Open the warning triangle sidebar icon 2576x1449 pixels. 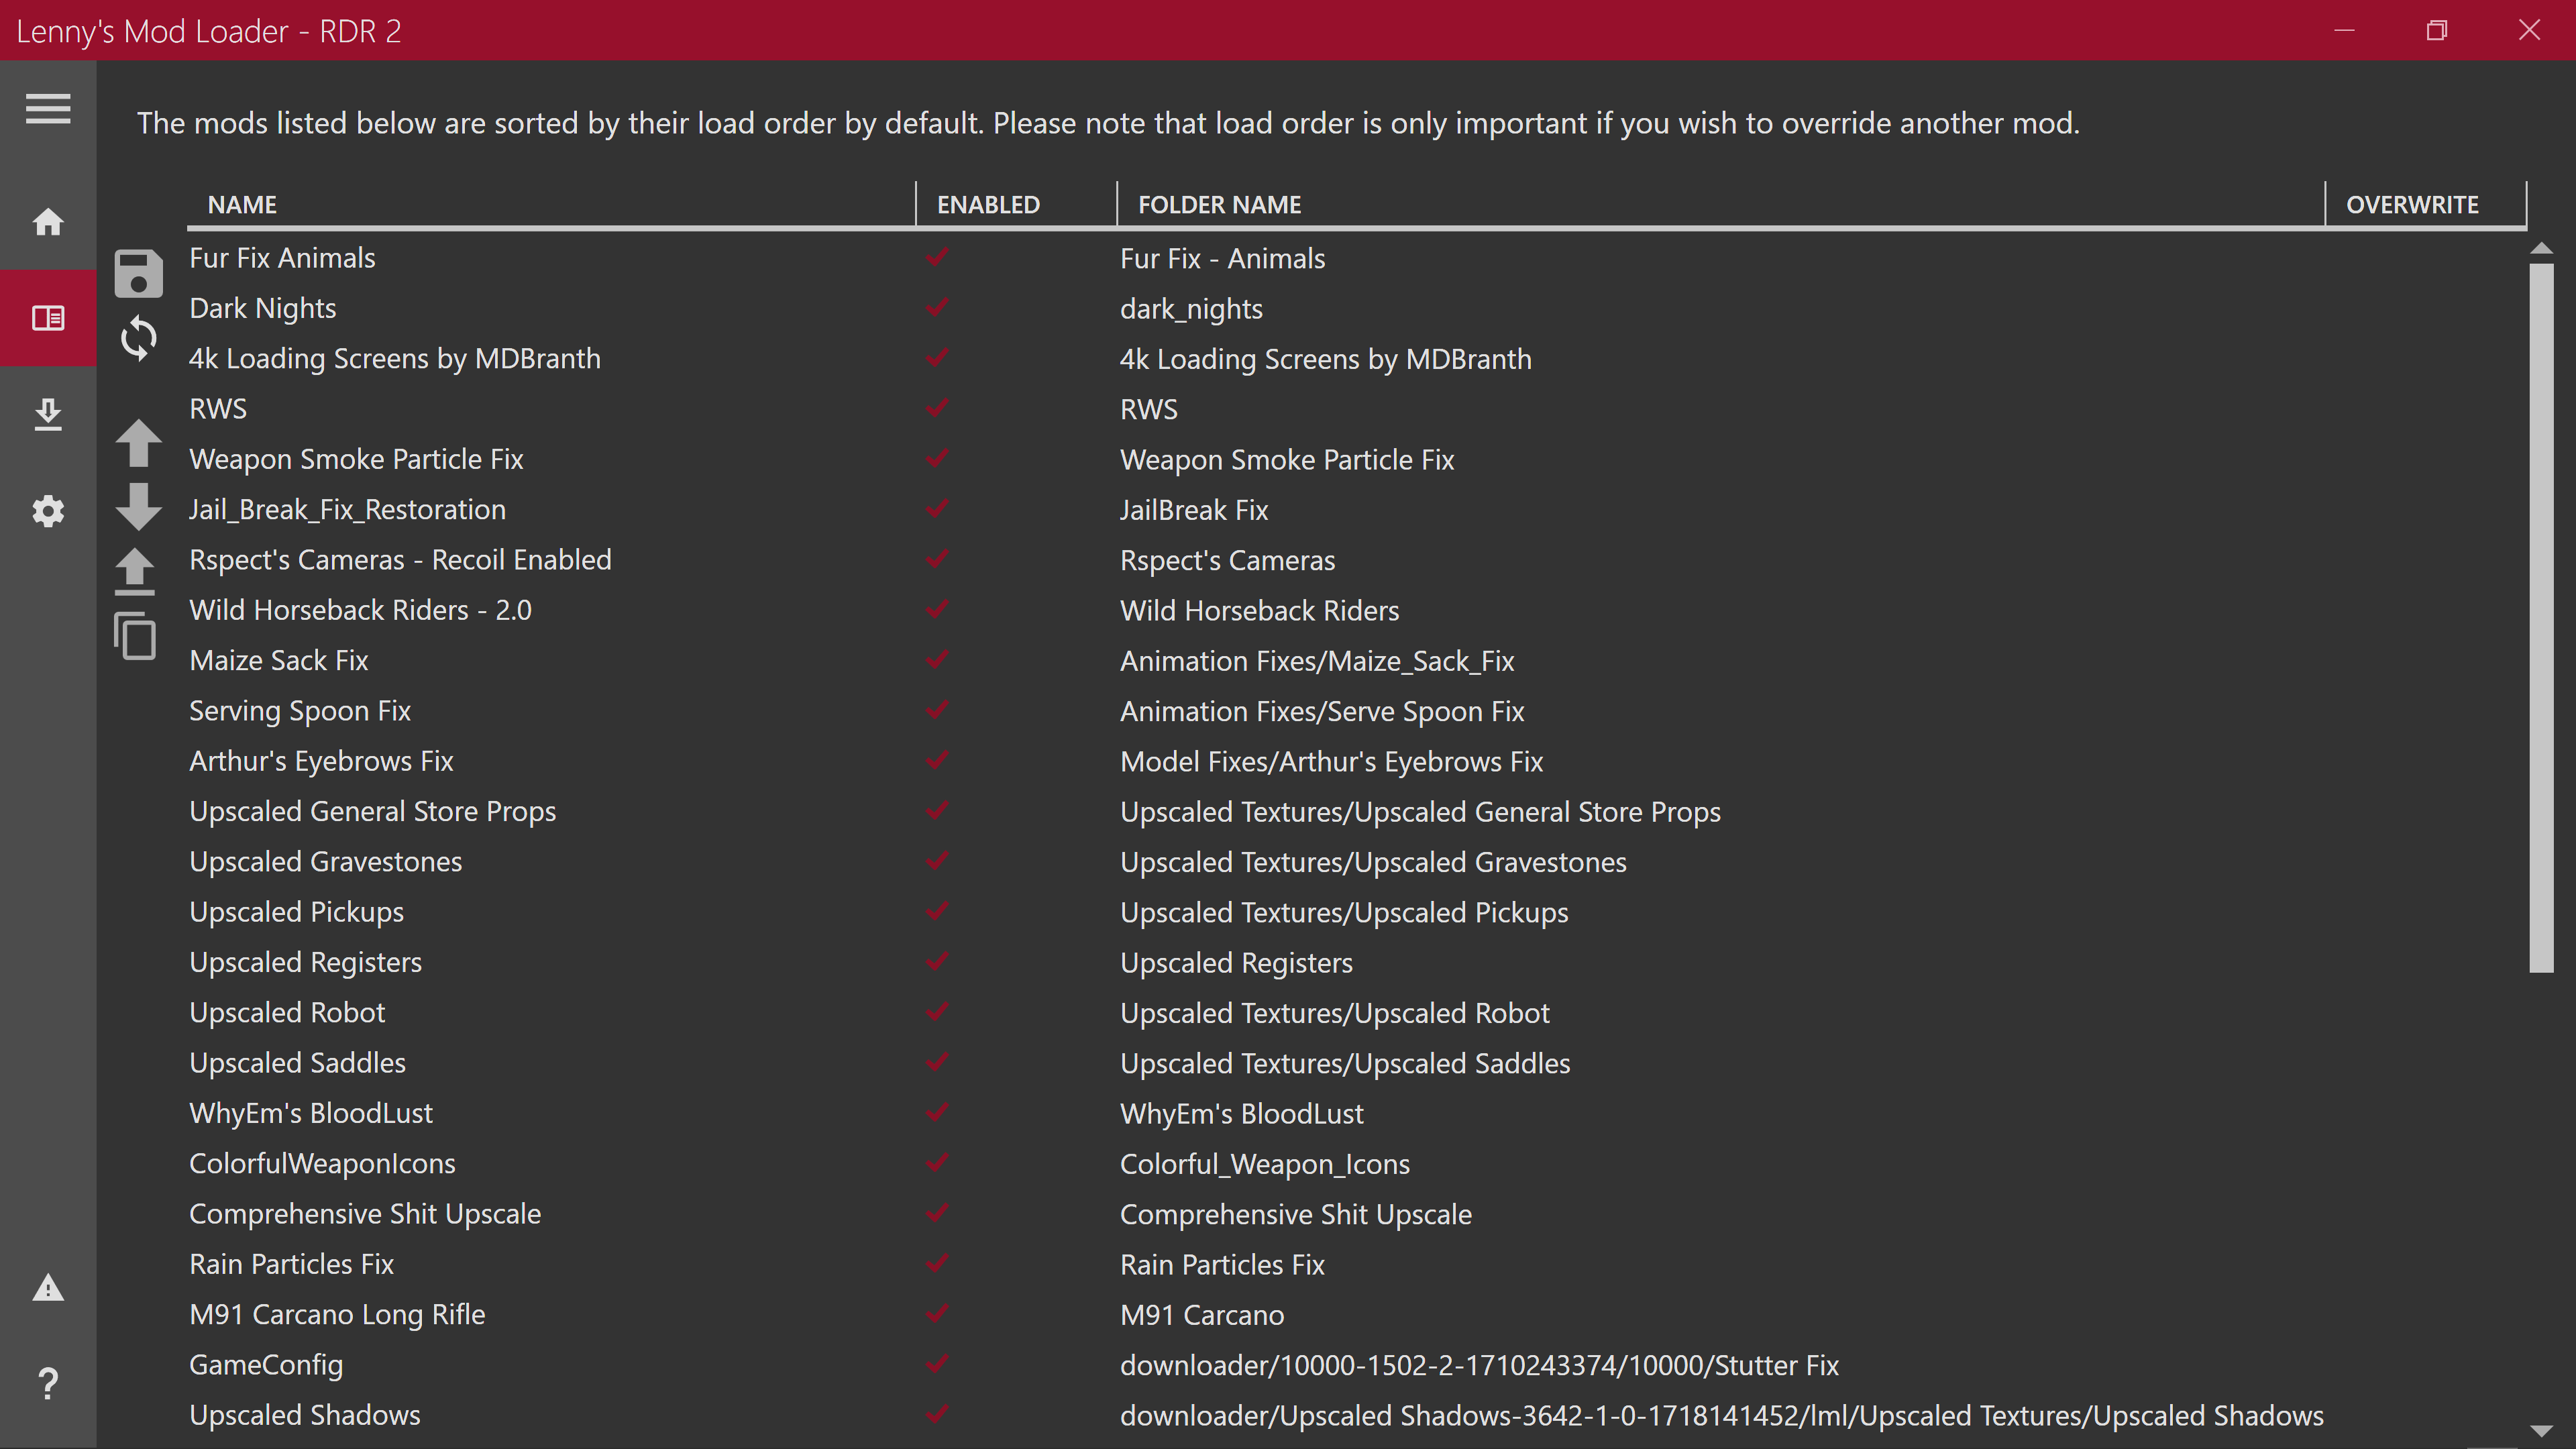click(48, 1288)
